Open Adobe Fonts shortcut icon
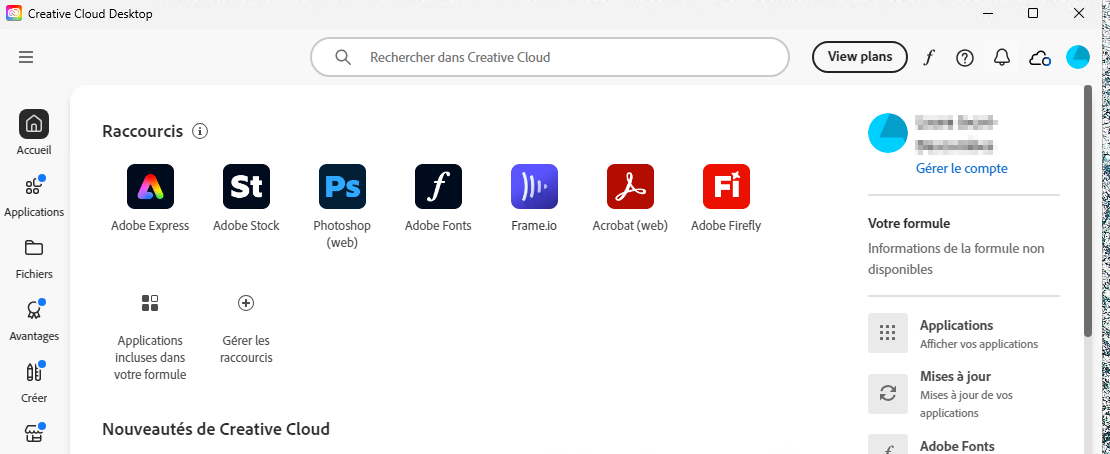 pyautogui.click(x=438, y=187)
